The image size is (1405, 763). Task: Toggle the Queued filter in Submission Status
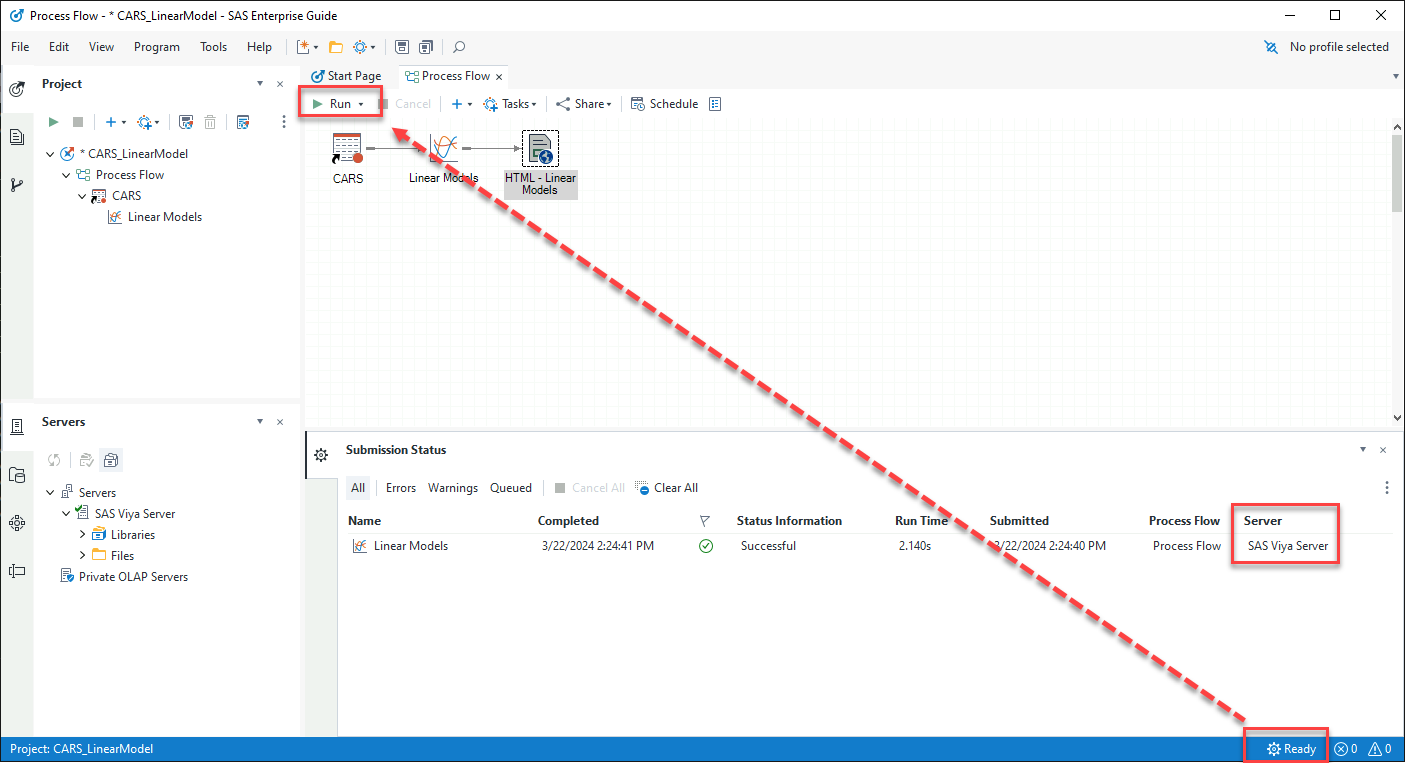pyautogui.click(x=511, y=488)
